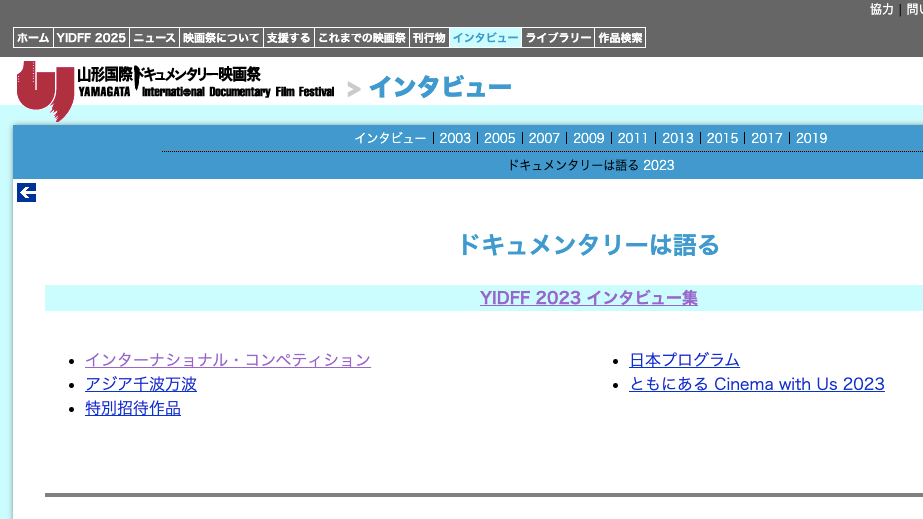Select 映画祭について in the top menu
This screenshot has width=923, height=519.
221,38
